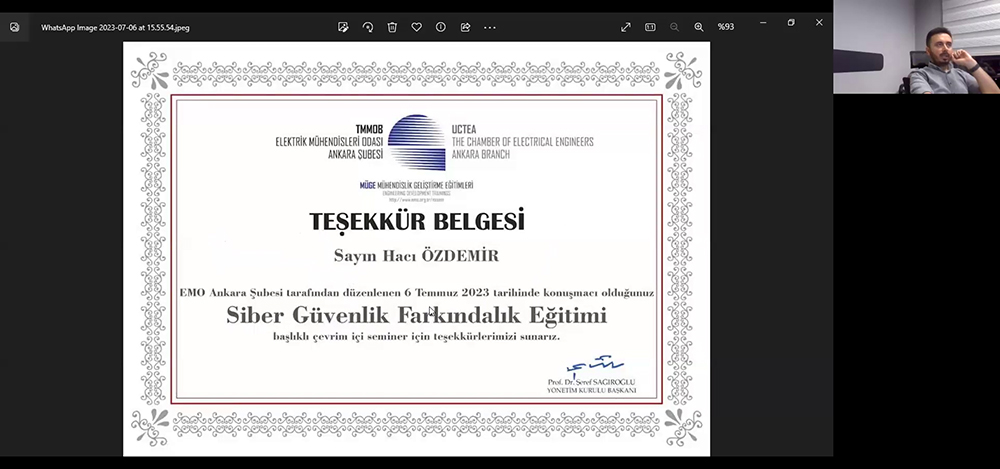
Task: Click the %93 zoom percentage value
Action: pyautogui.click(x=726, y=27)
